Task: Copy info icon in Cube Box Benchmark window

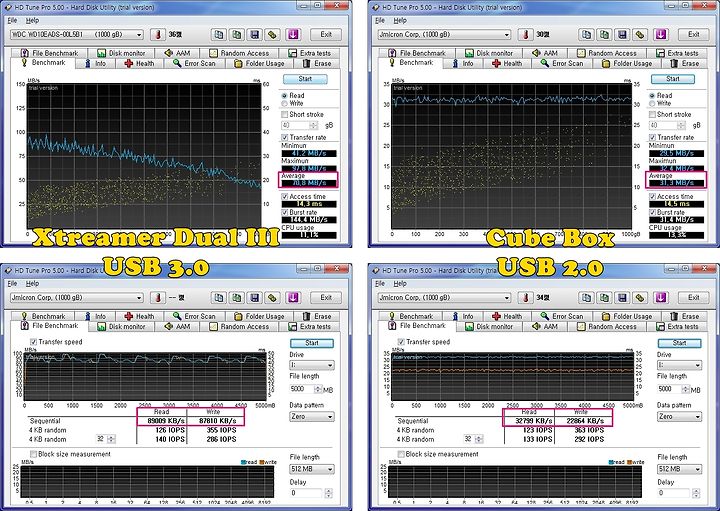Action: (586, 35)
